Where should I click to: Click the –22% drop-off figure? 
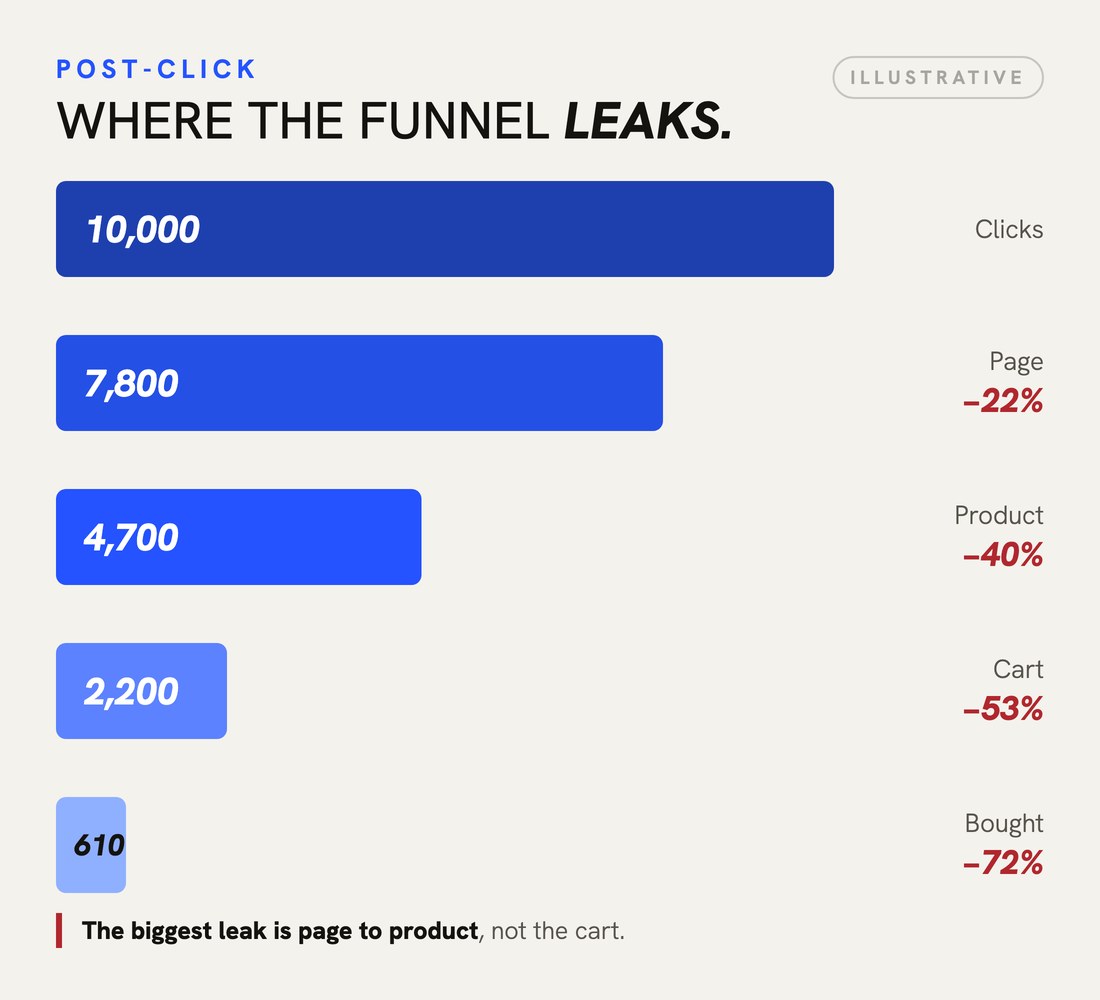[x=1003, y=401]
